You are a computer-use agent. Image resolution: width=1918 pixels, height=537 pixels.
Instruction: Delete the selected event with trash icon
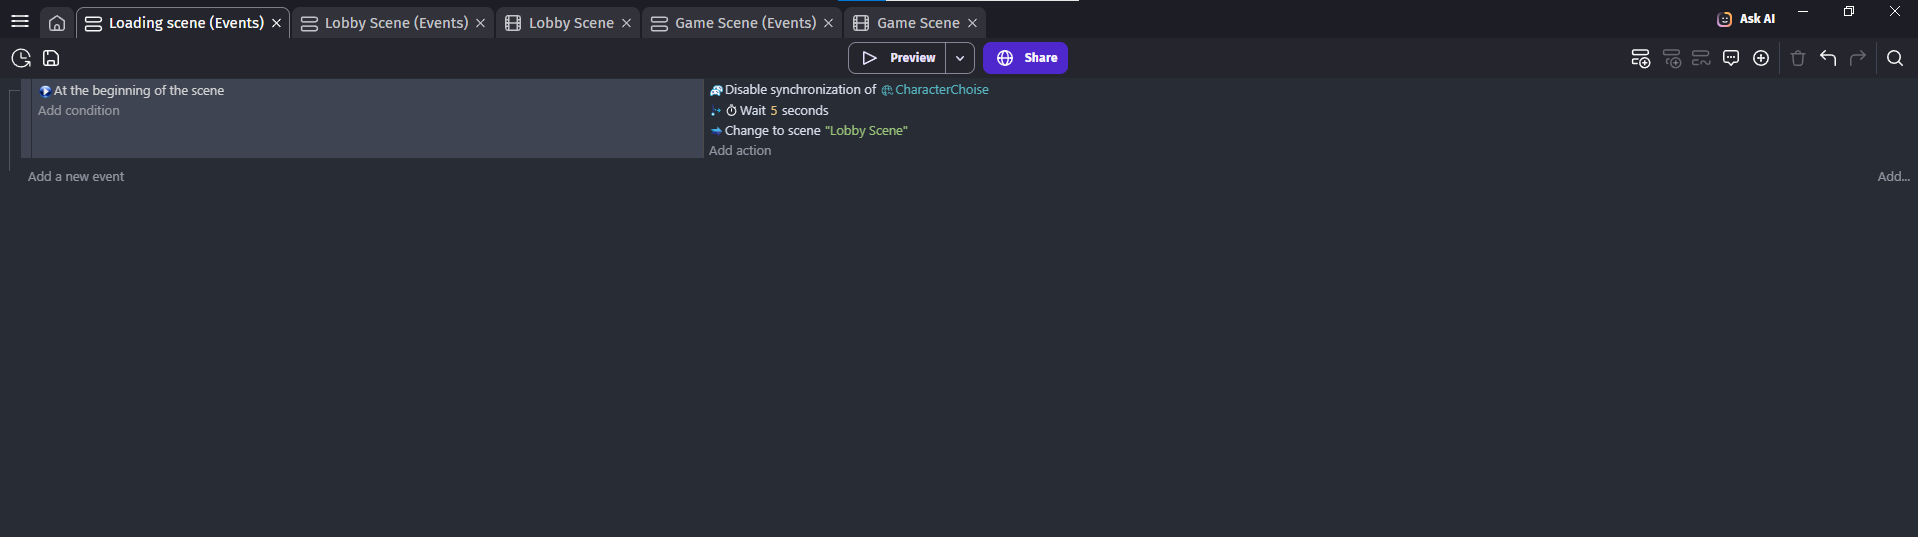click(1798, 58)
